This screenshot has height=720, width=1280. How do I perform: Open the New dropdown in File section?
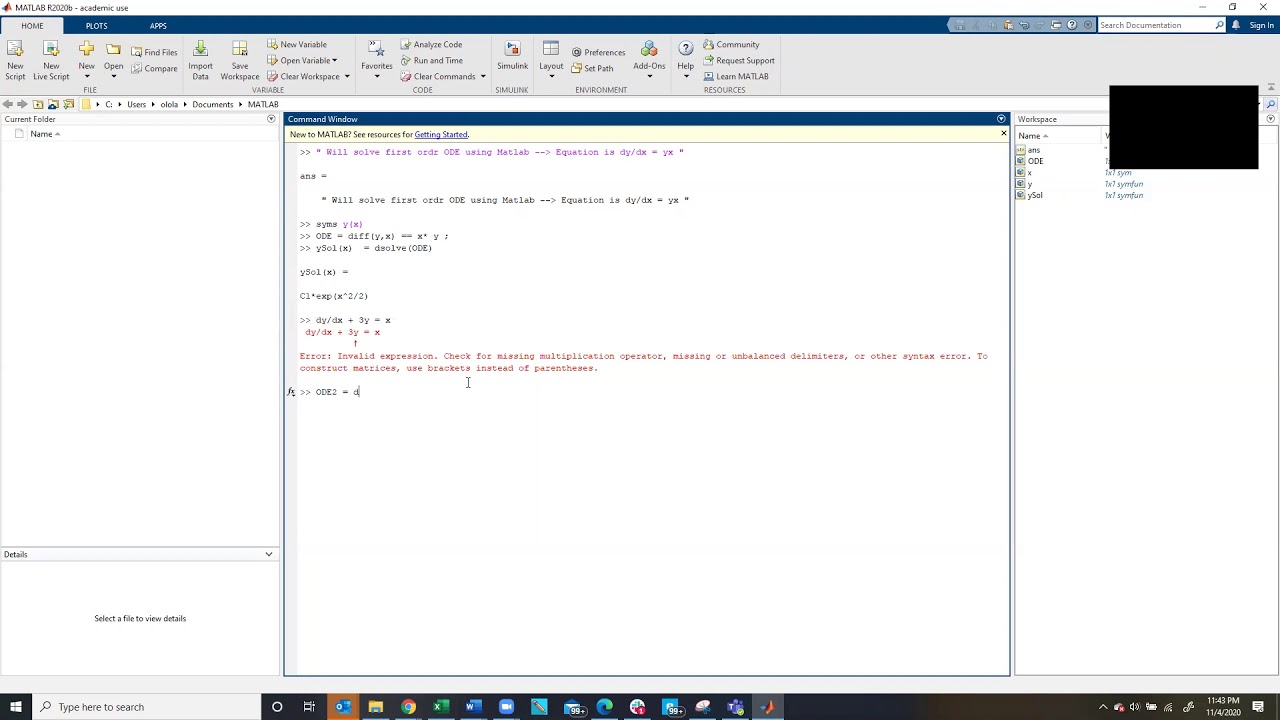86,76
